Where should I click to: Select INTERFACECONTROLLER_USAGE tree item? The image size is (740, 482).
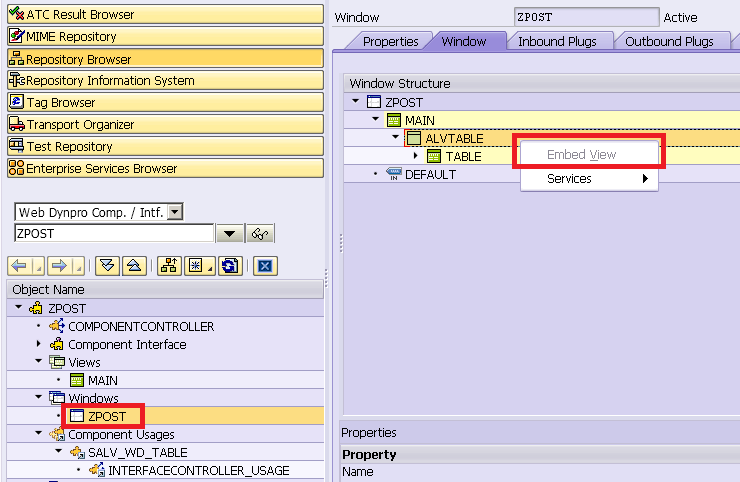(198, 470)
